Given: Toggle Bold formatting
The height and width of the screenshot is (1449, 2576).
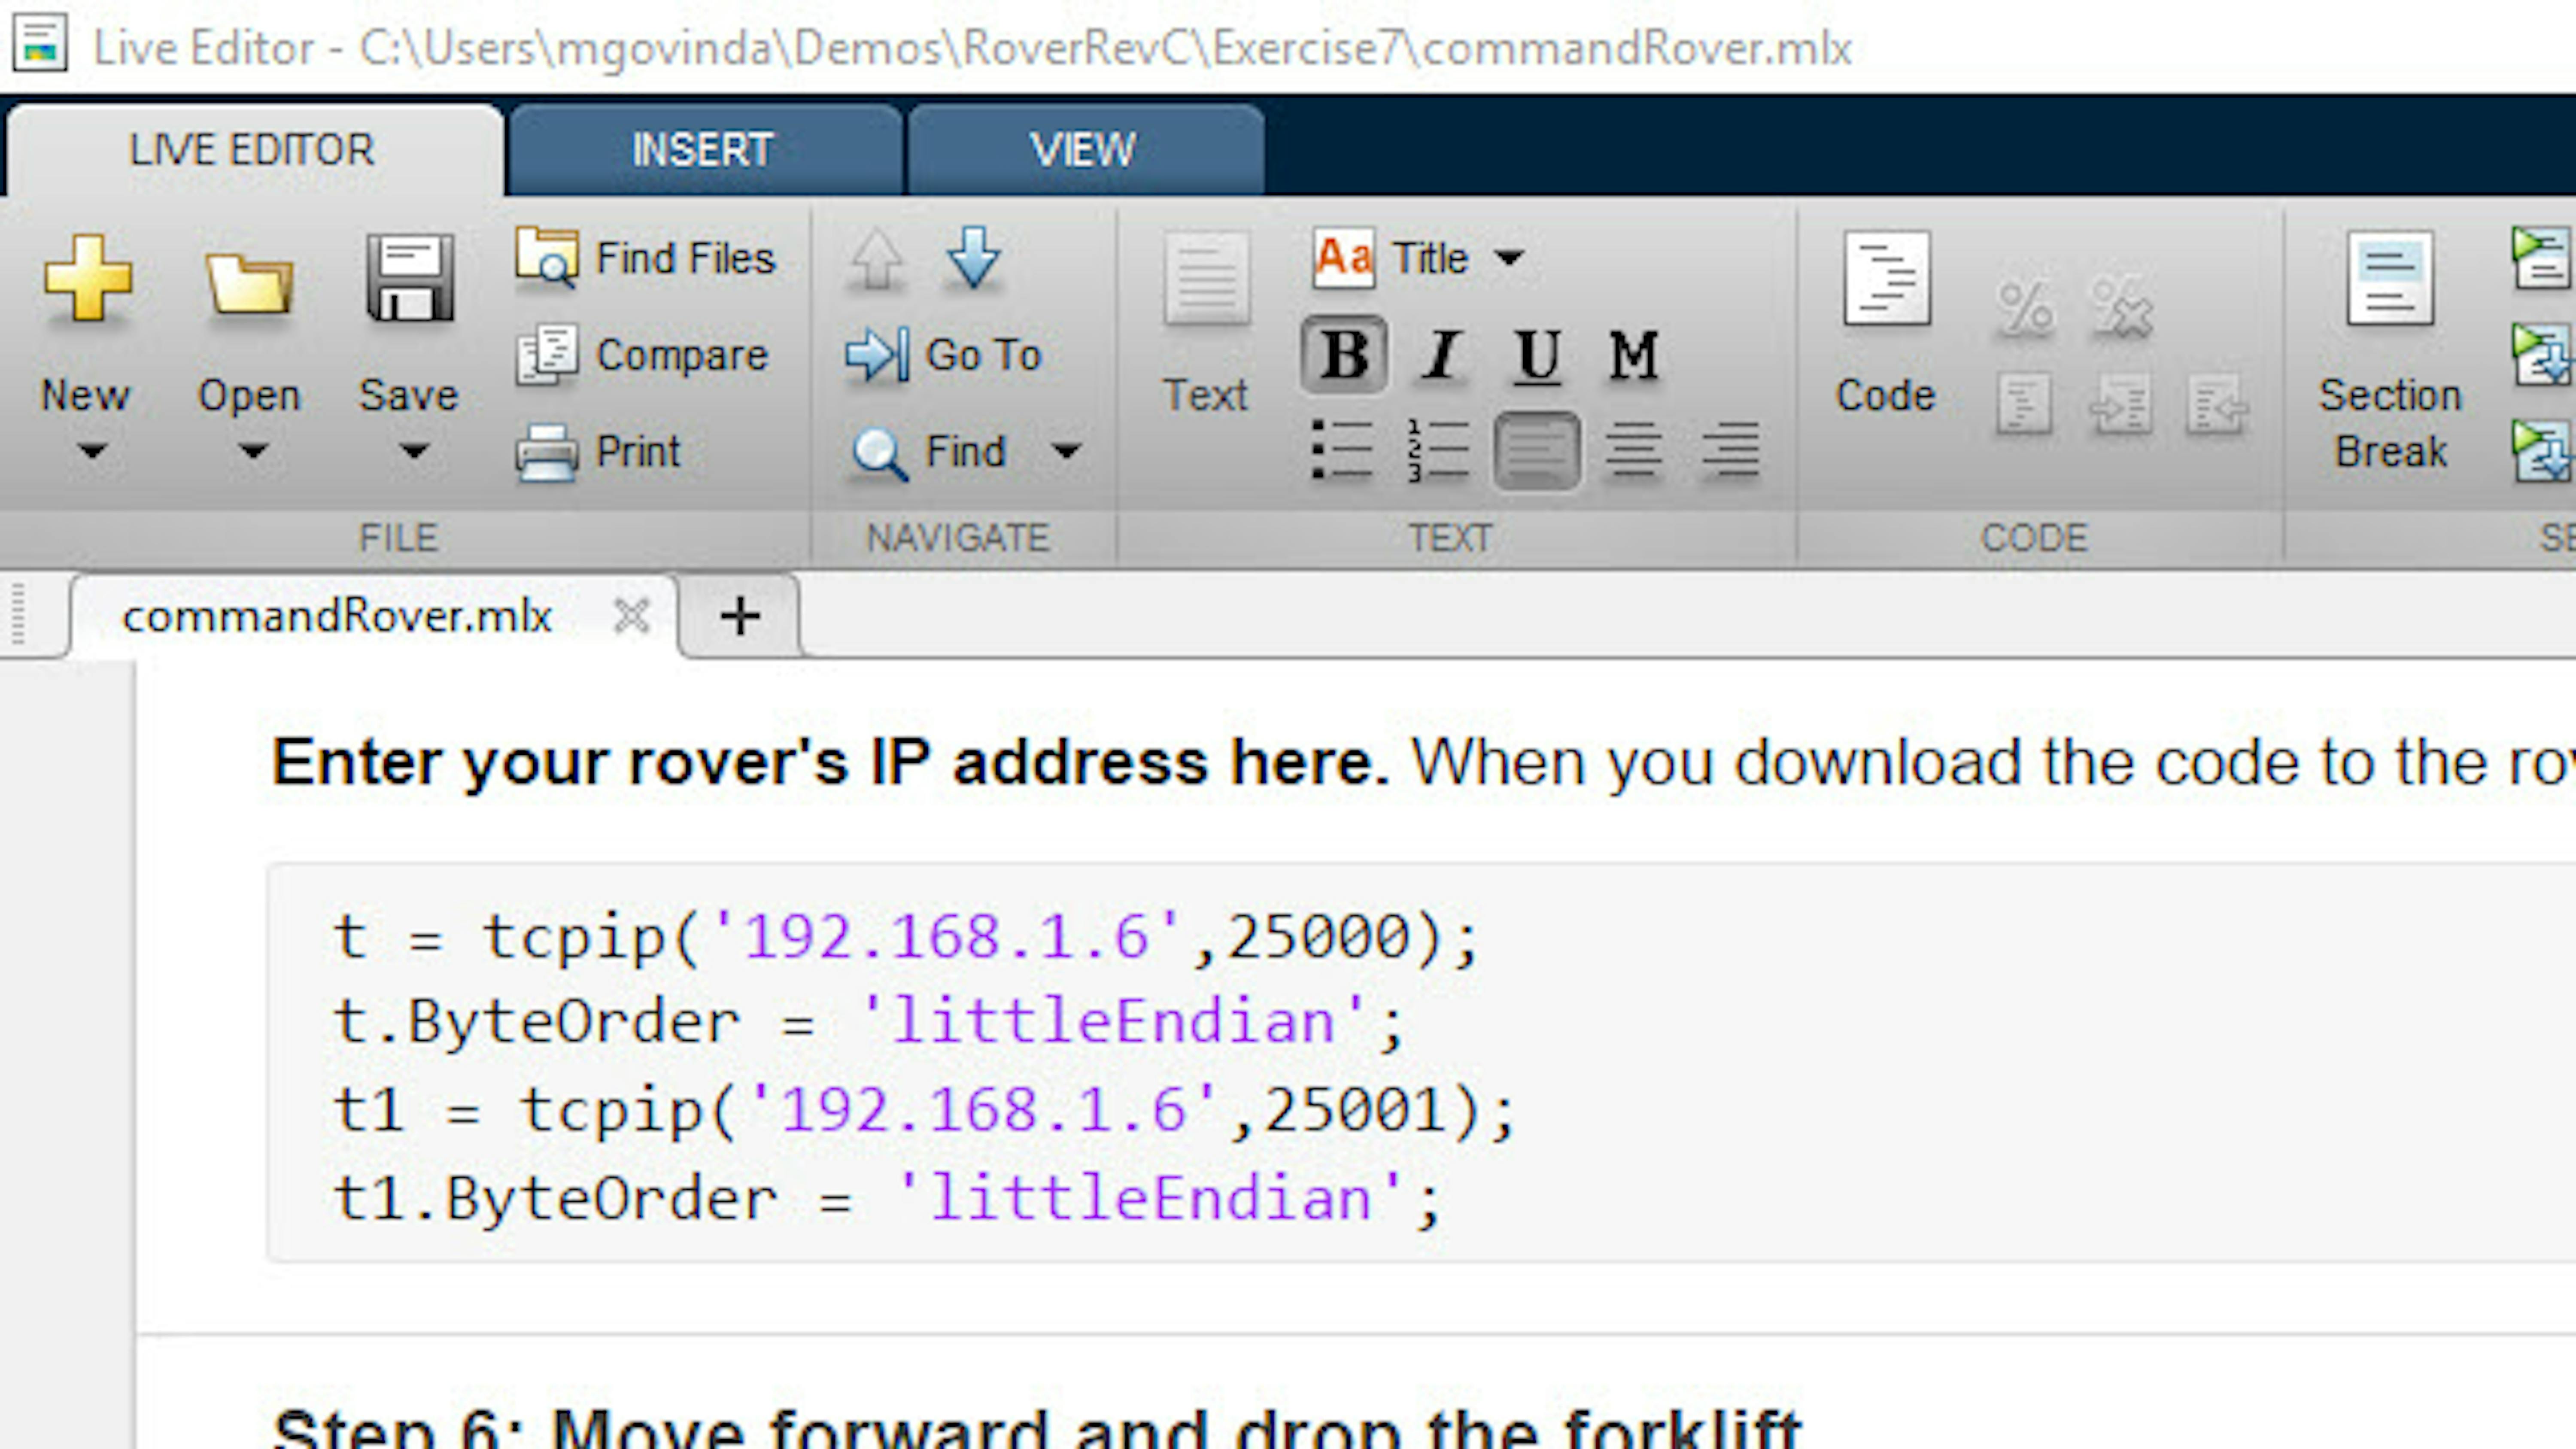Looking at the screenshot, I should (x=1343, y=355).
